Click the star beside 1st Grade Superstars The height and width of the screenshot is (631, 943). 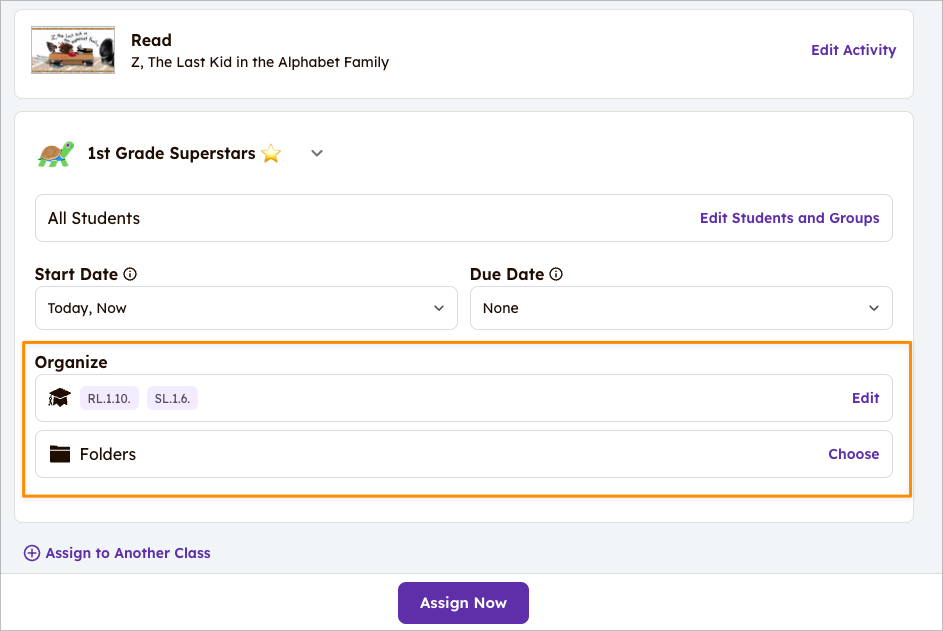pos(271,154)
